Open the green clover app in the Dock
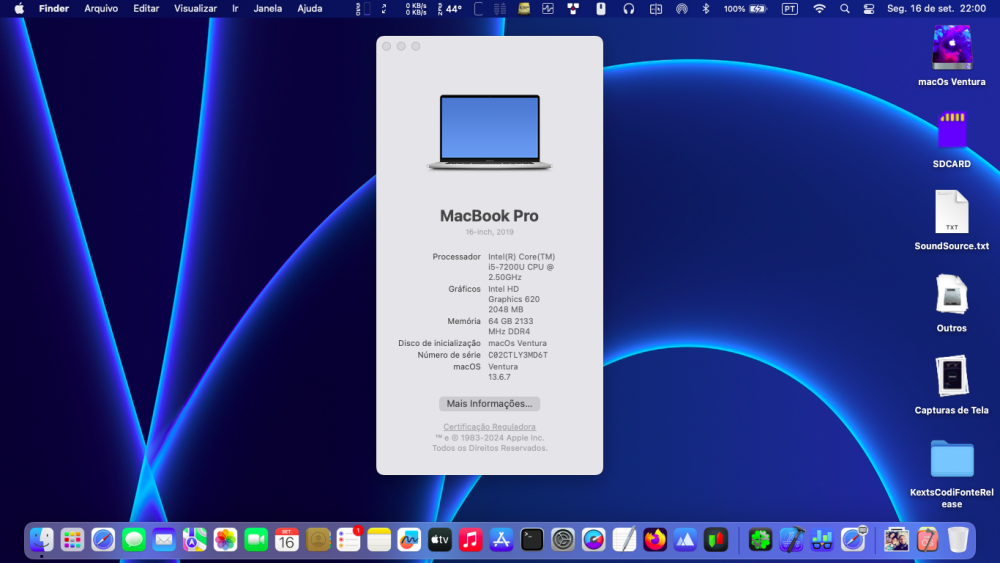Image resolution: width=1000 pixels, height=563 pixels. click(760, 540)
